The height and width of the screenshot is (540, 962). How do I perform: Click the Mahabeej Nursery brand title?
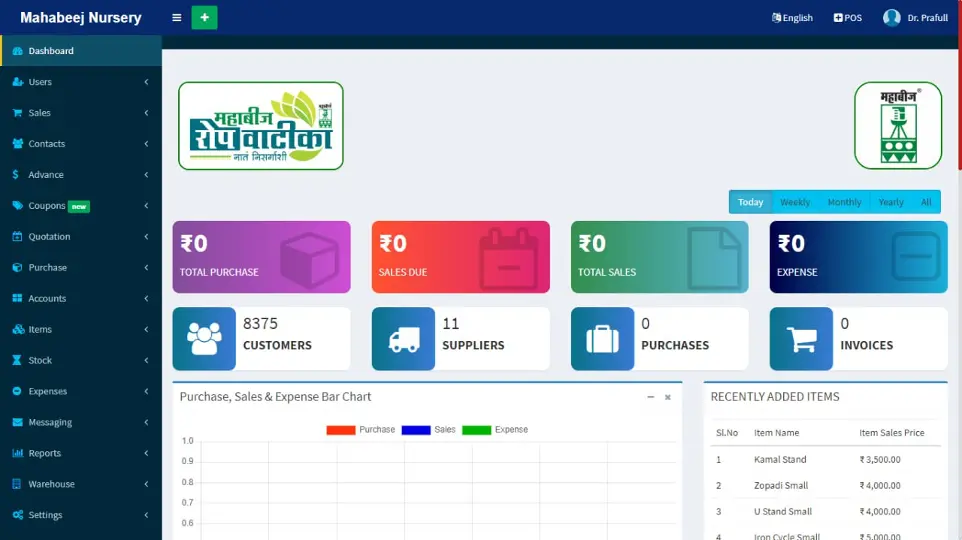(81, 18)
